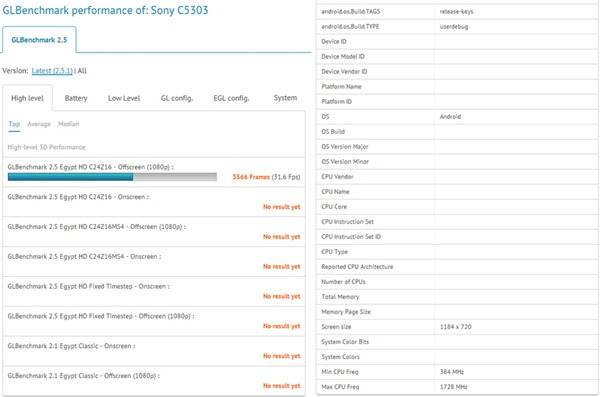The width and height of the screenshot is (600, 397).
Task: Select the Median results filter
Action: [x=68, y=124]
